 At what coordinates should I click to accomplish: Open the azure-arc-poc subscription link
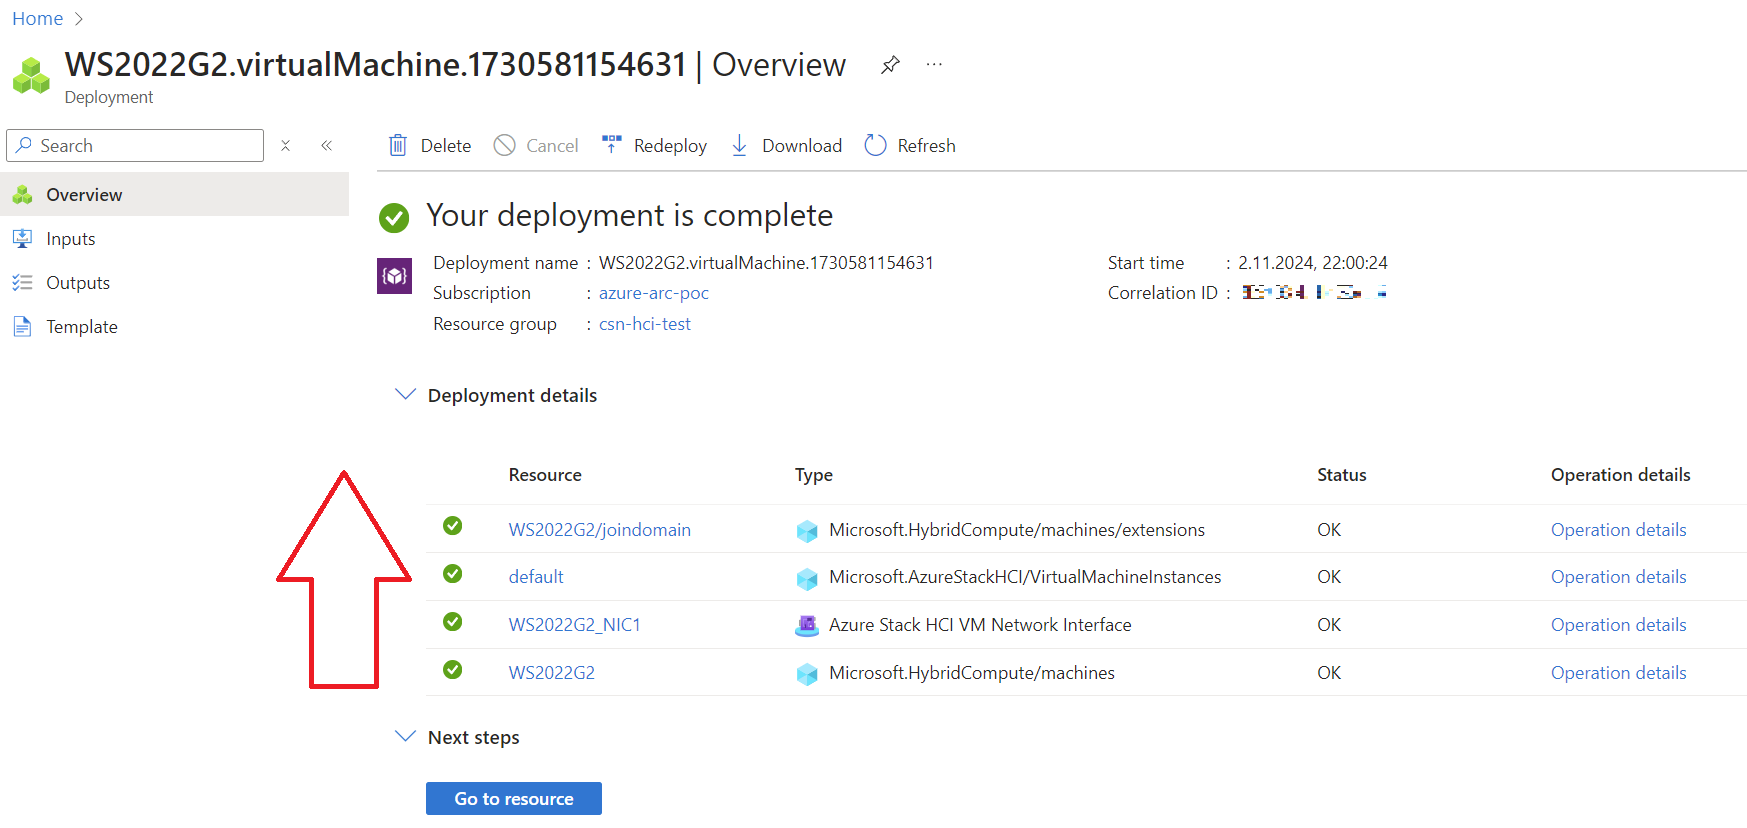(654, 293)
